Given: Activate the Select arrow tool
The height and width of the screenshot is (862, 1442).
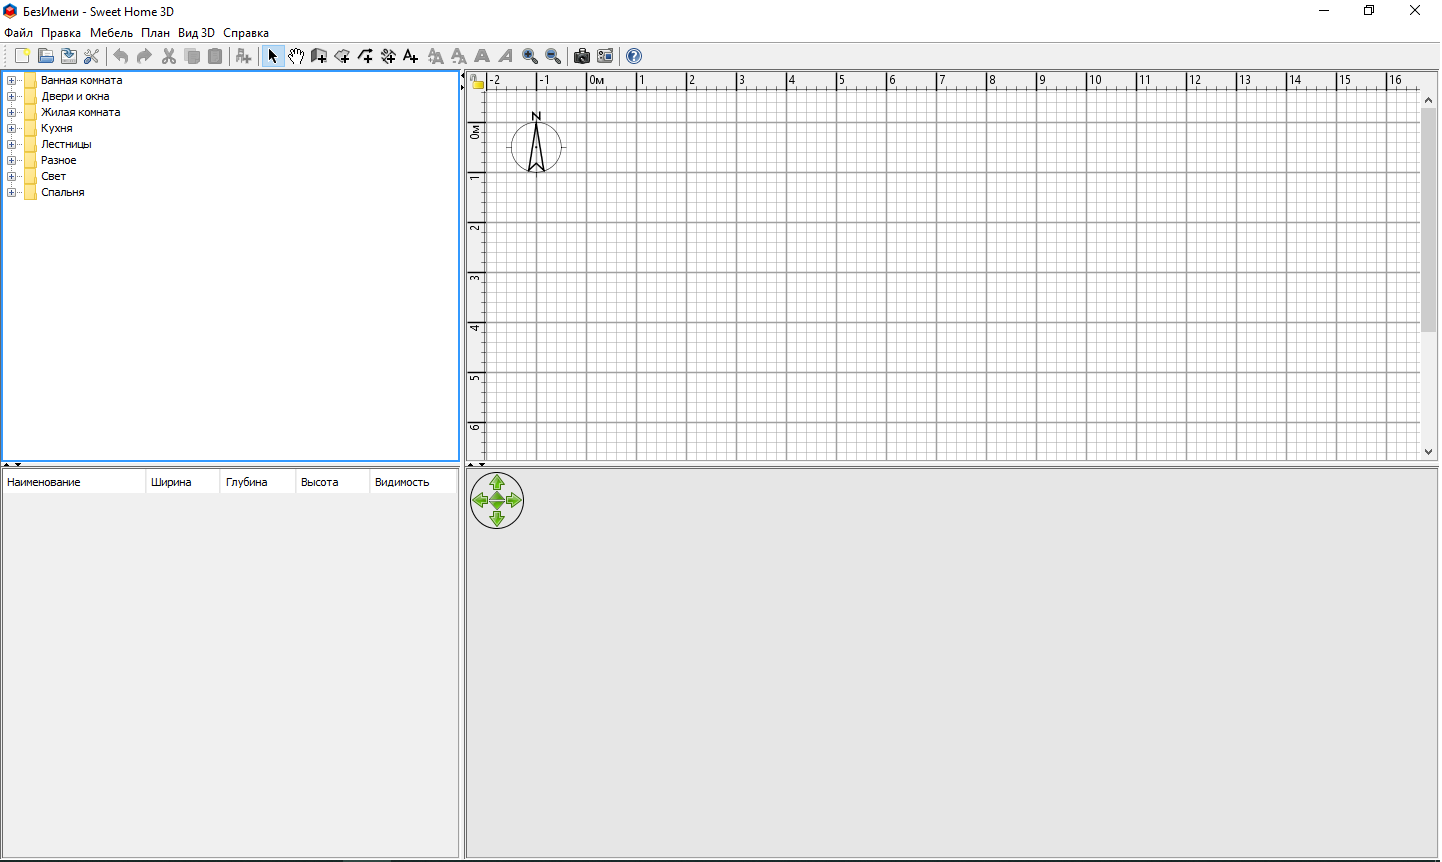Looking at the screenshot, I should point(273,56).
